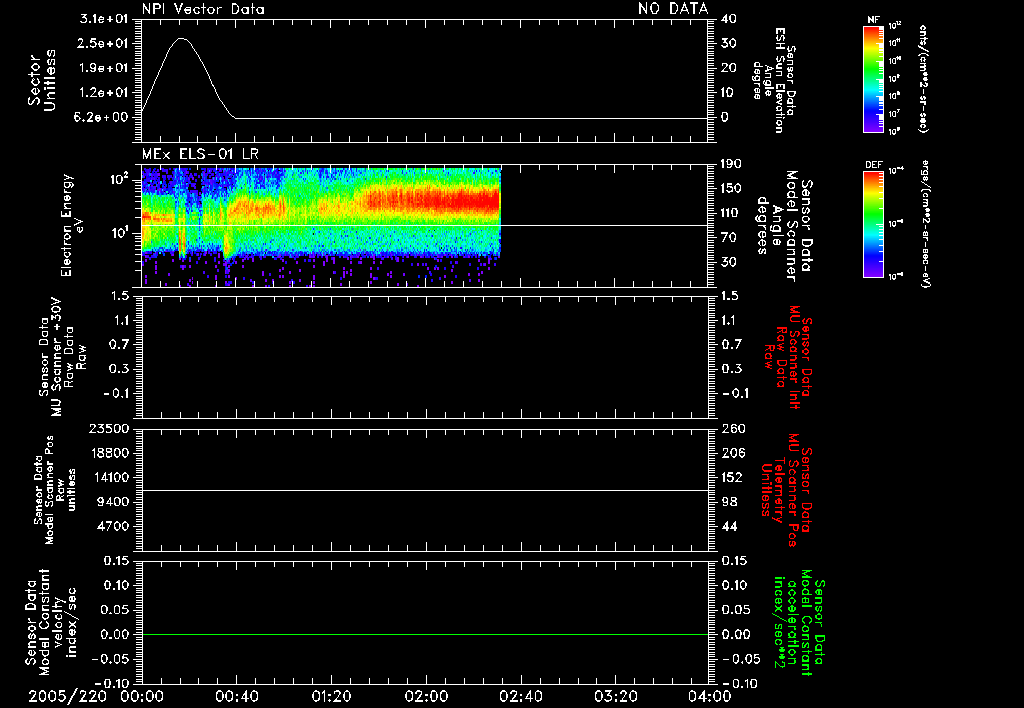
Task: Click the green zero line in velocity panel
Action: coord(424,634)
